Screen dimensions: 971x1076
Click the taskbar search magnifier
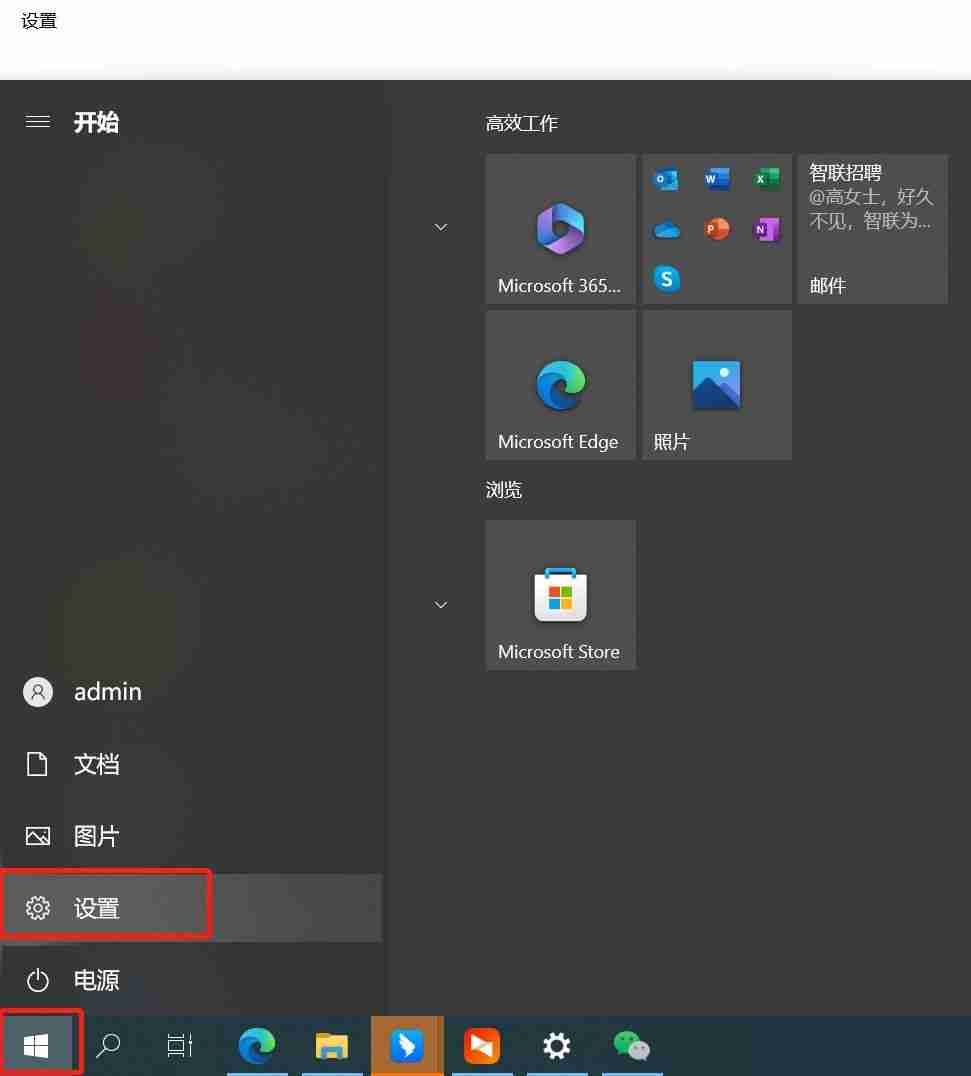tap(107, 1046)
